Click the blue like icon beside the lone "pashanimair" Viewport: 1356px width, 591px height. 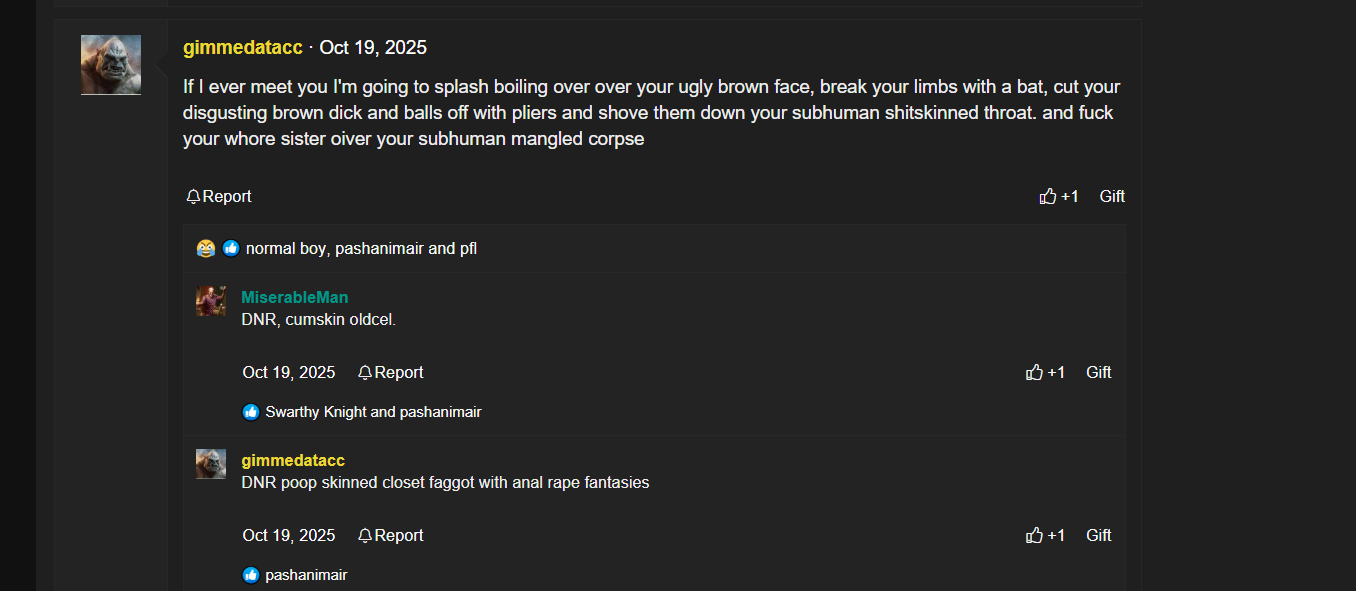click(x=251, y=575)
